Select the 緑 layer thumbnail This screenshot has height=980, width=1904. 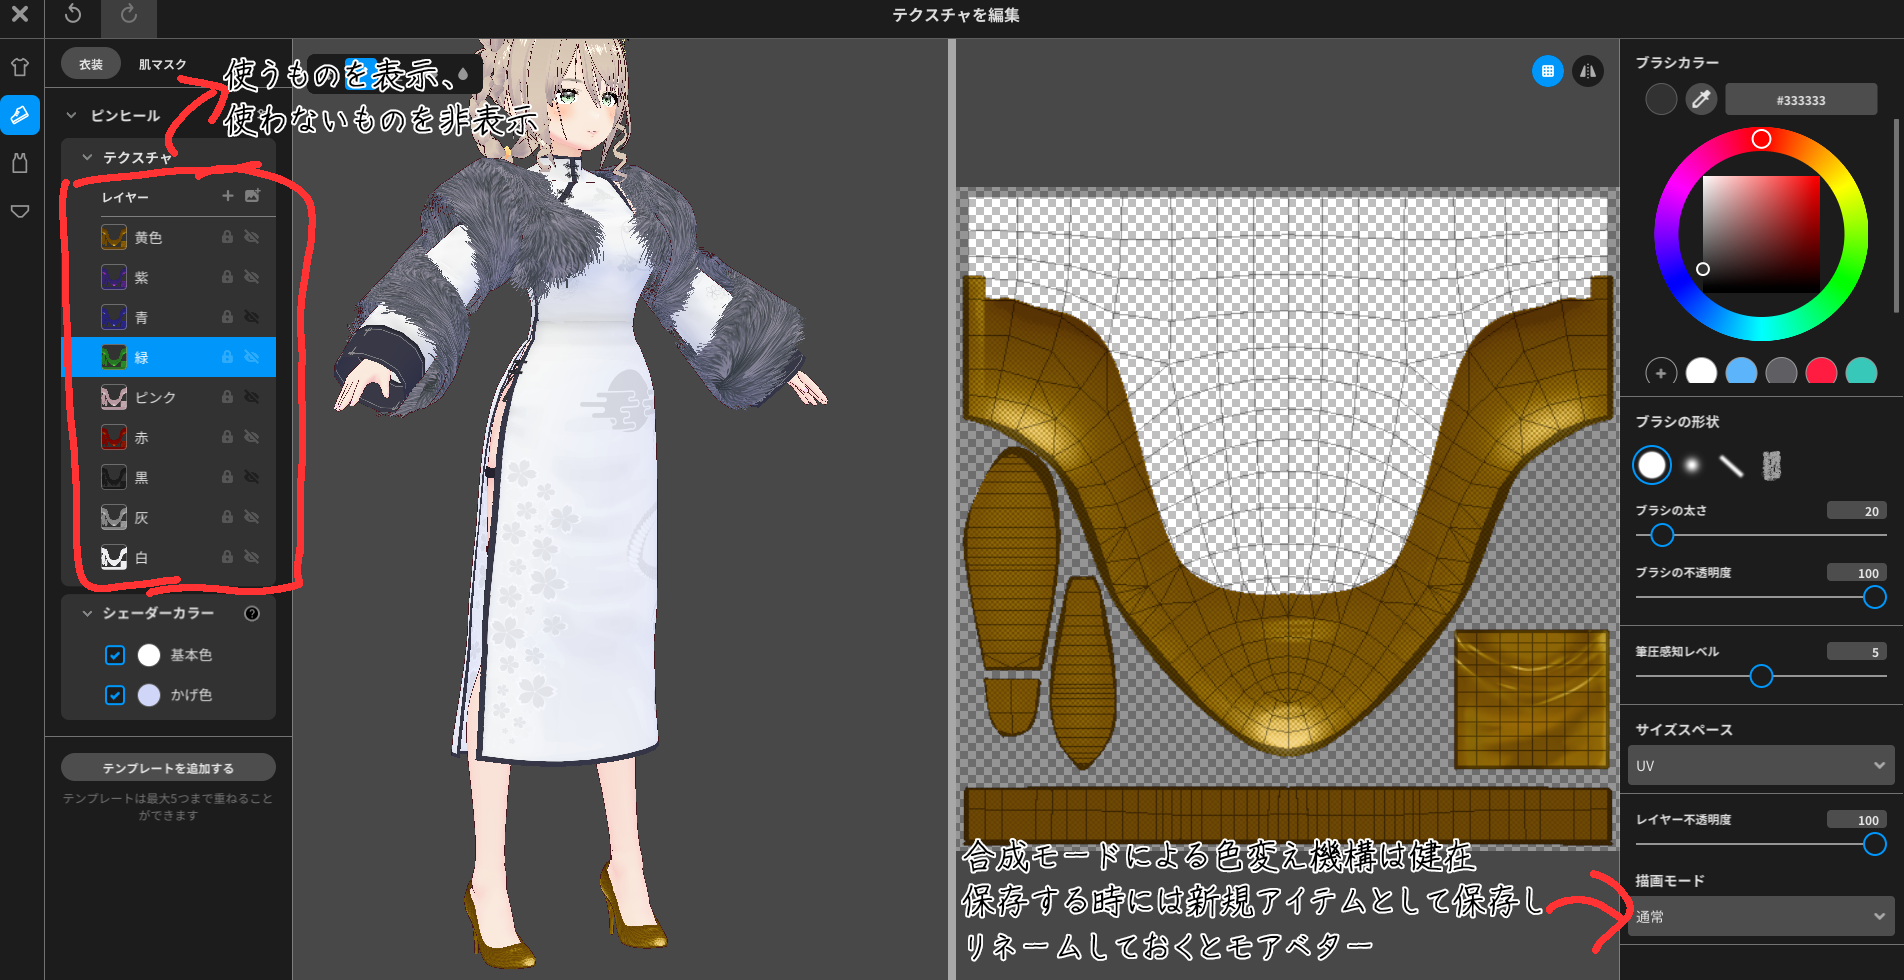pos(114,357)
